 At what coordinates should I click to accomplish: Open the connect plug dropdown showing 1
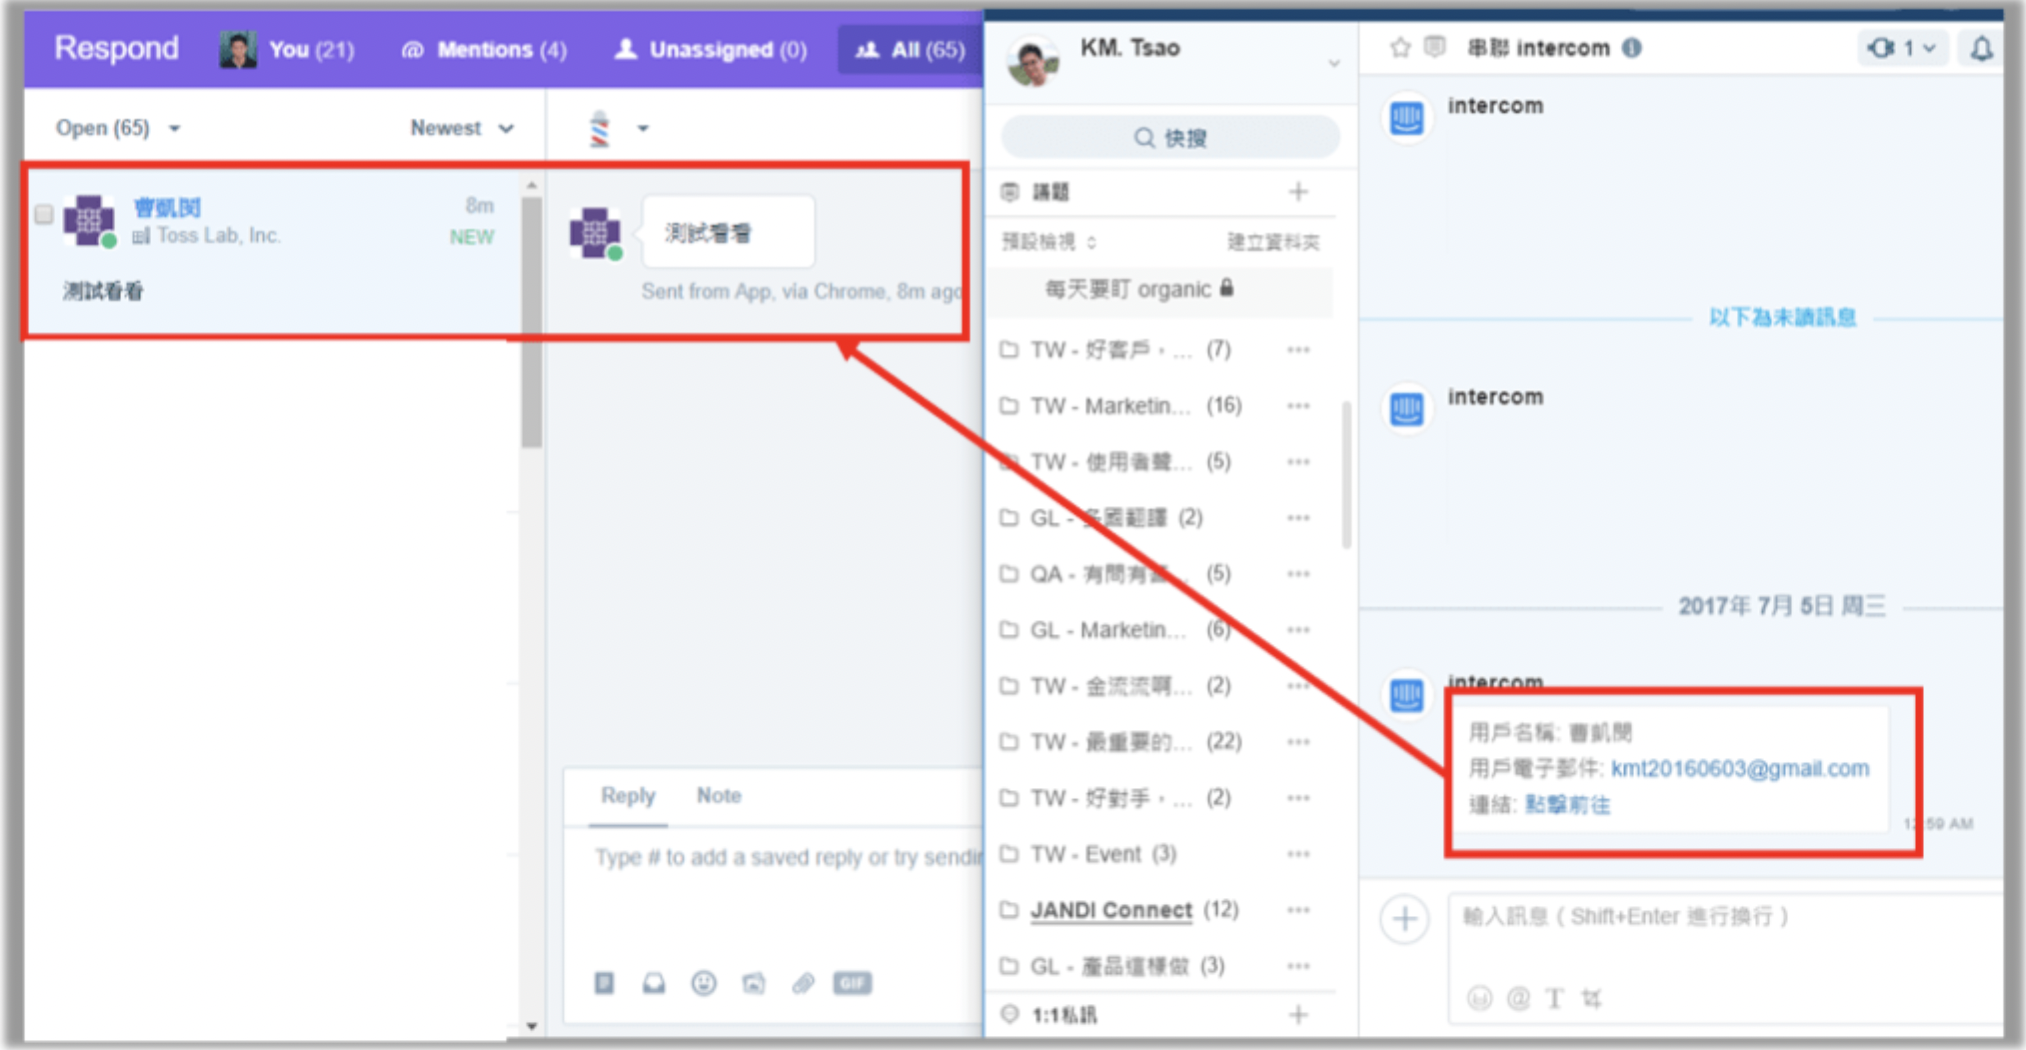point(1902,48)
